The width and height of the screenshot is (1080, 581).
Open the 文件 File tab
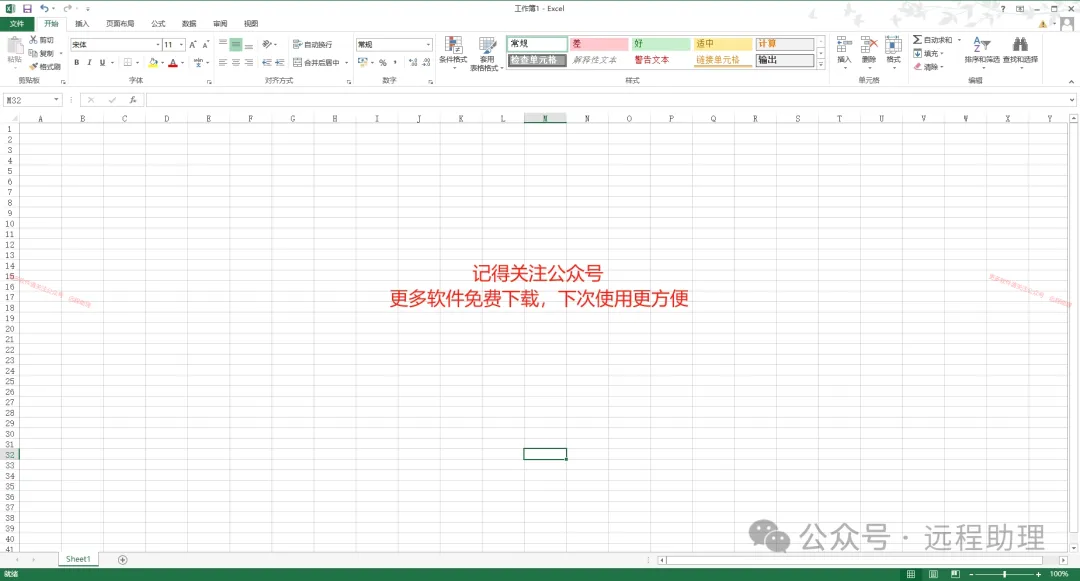(x=17, y=23)
